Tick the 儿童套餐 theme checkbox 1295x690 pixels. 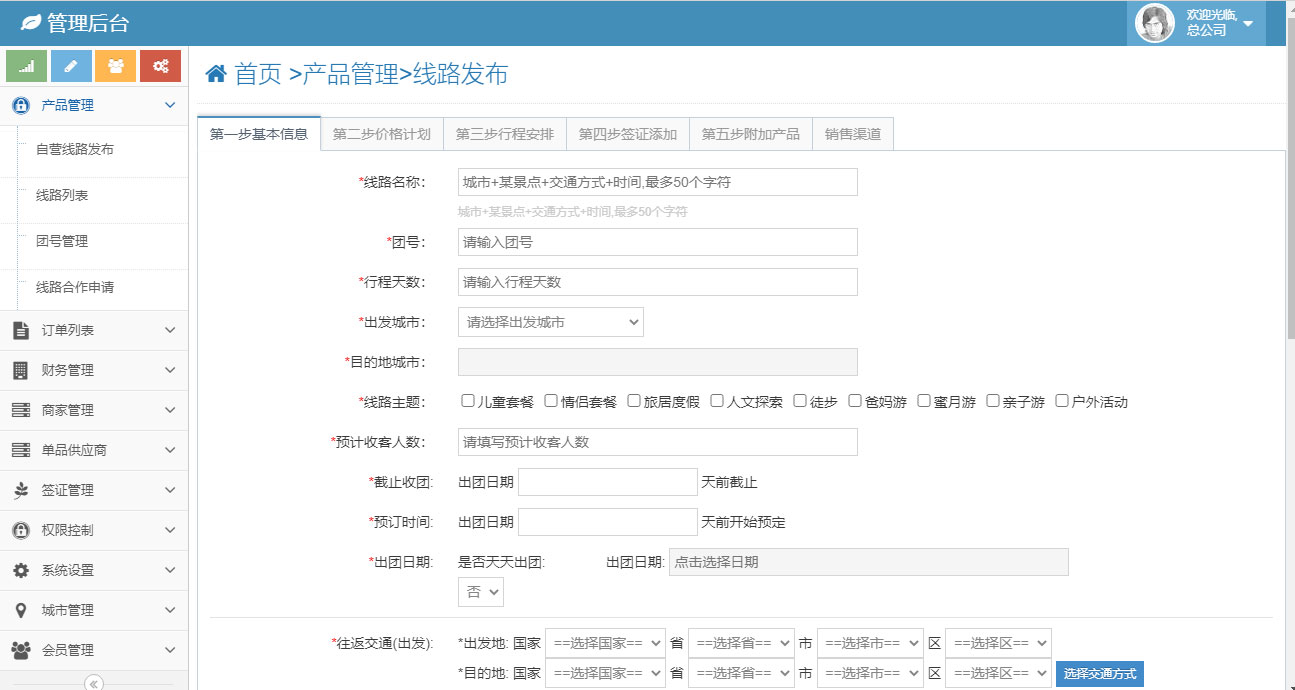pos(468,401)
